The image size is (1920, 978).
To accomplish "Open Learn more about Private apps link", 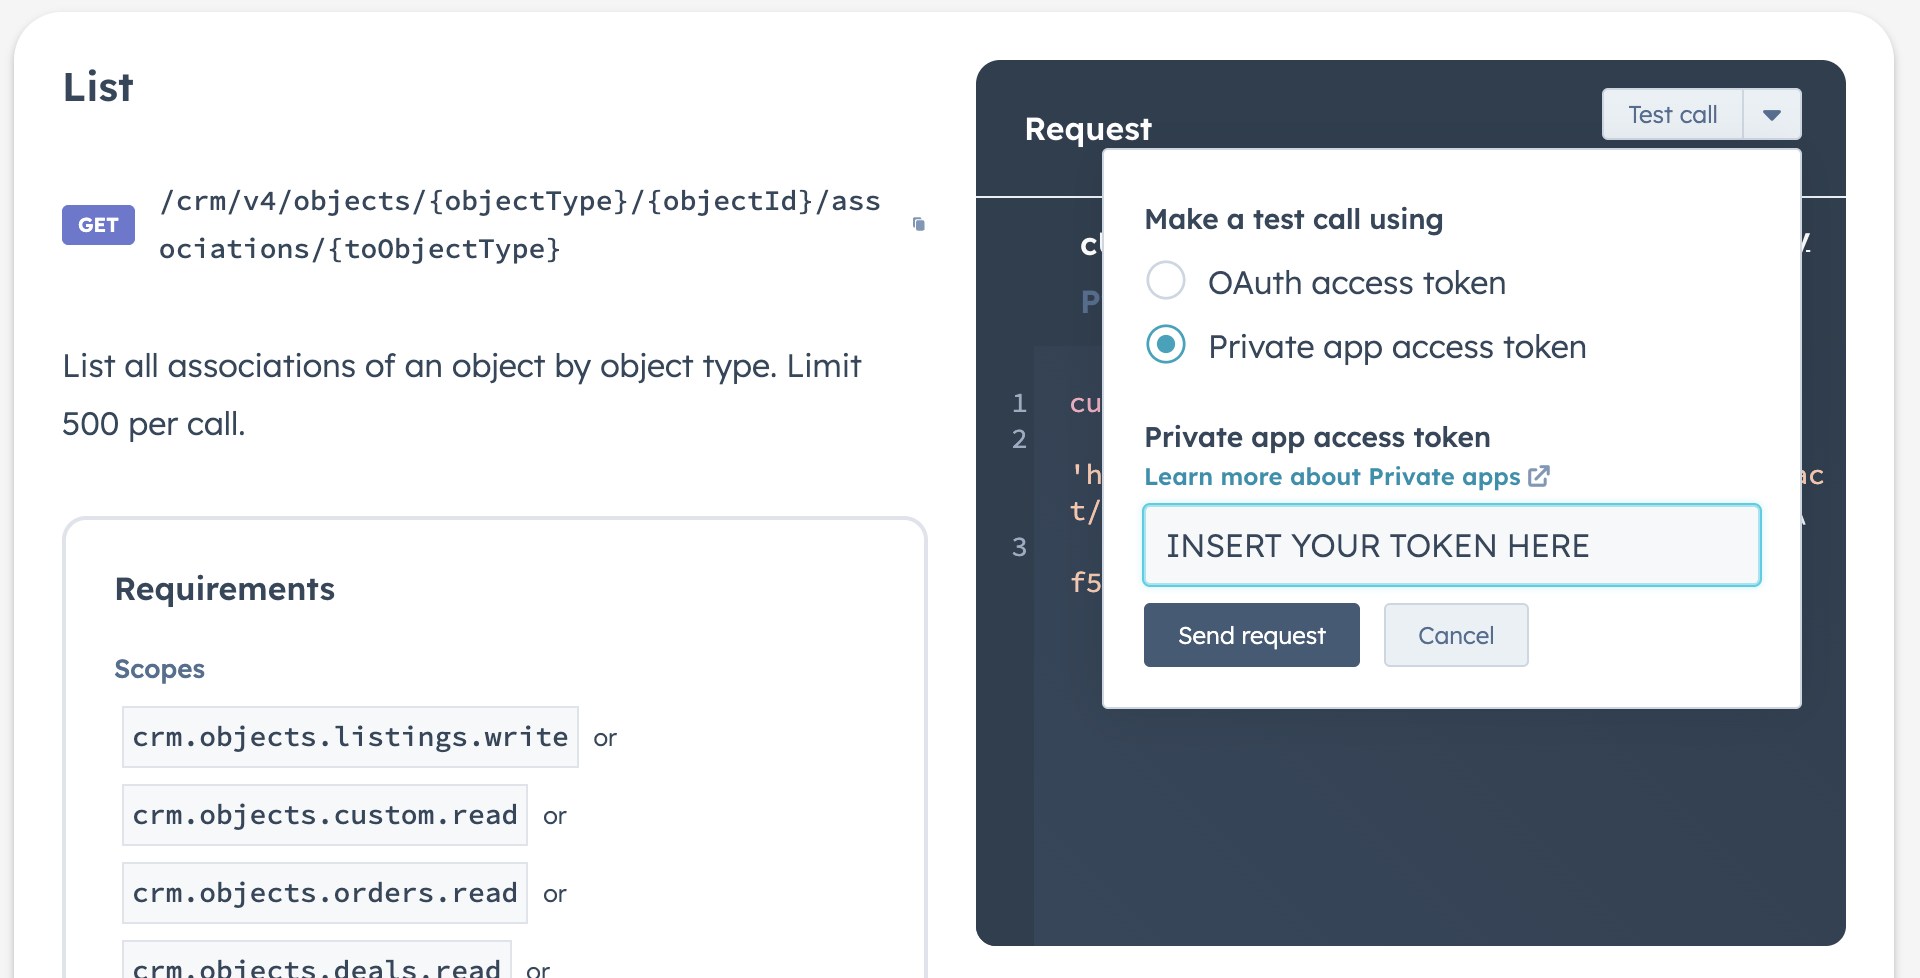I will point(1331,477).
